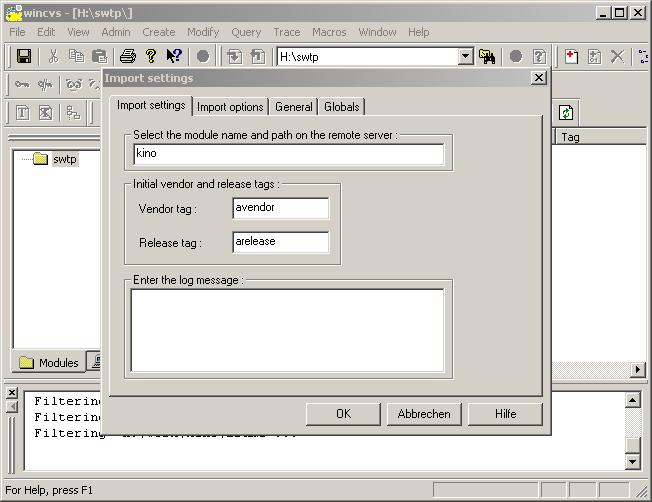The width and height of the screenshot is (652, 502).
Task: Click the Print icon in toolbar
Action: coord(128,57)
